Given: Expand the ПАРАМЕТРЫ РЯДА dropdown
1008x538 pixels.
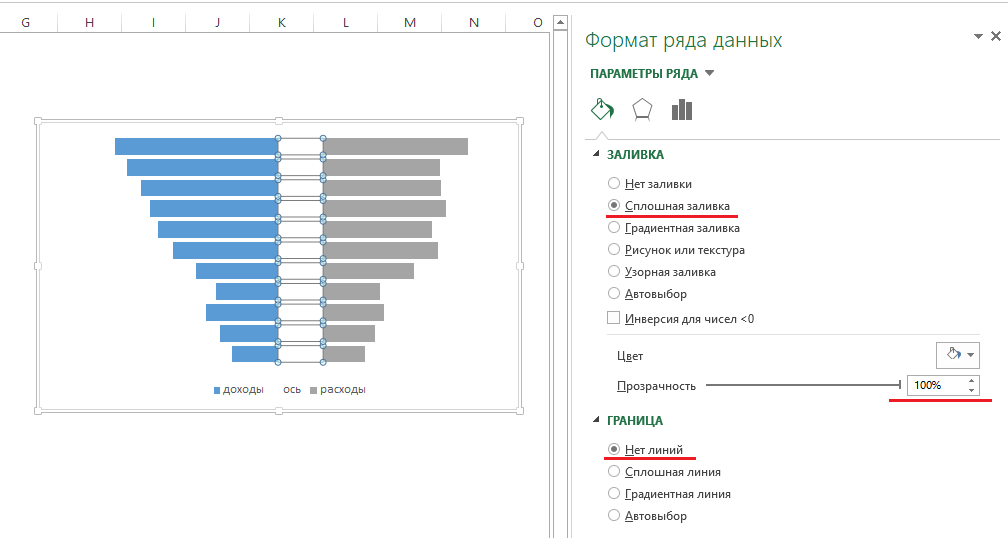Looking at the screenshot, I should tap(709, 73).
